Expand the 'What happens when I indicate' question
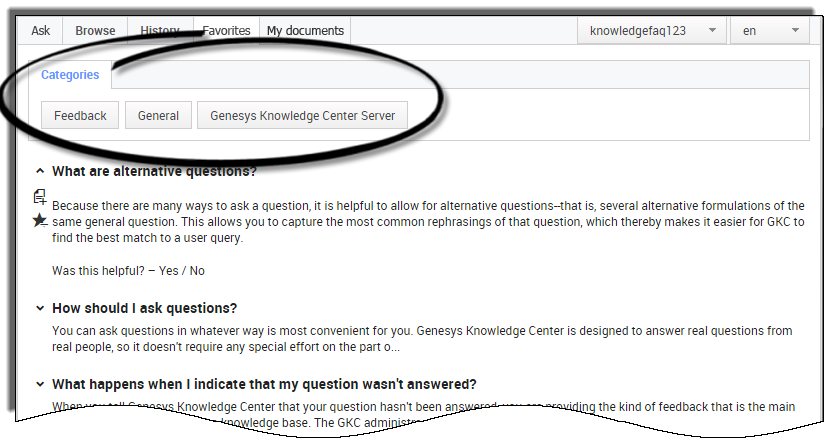 [x=39, y=384]
